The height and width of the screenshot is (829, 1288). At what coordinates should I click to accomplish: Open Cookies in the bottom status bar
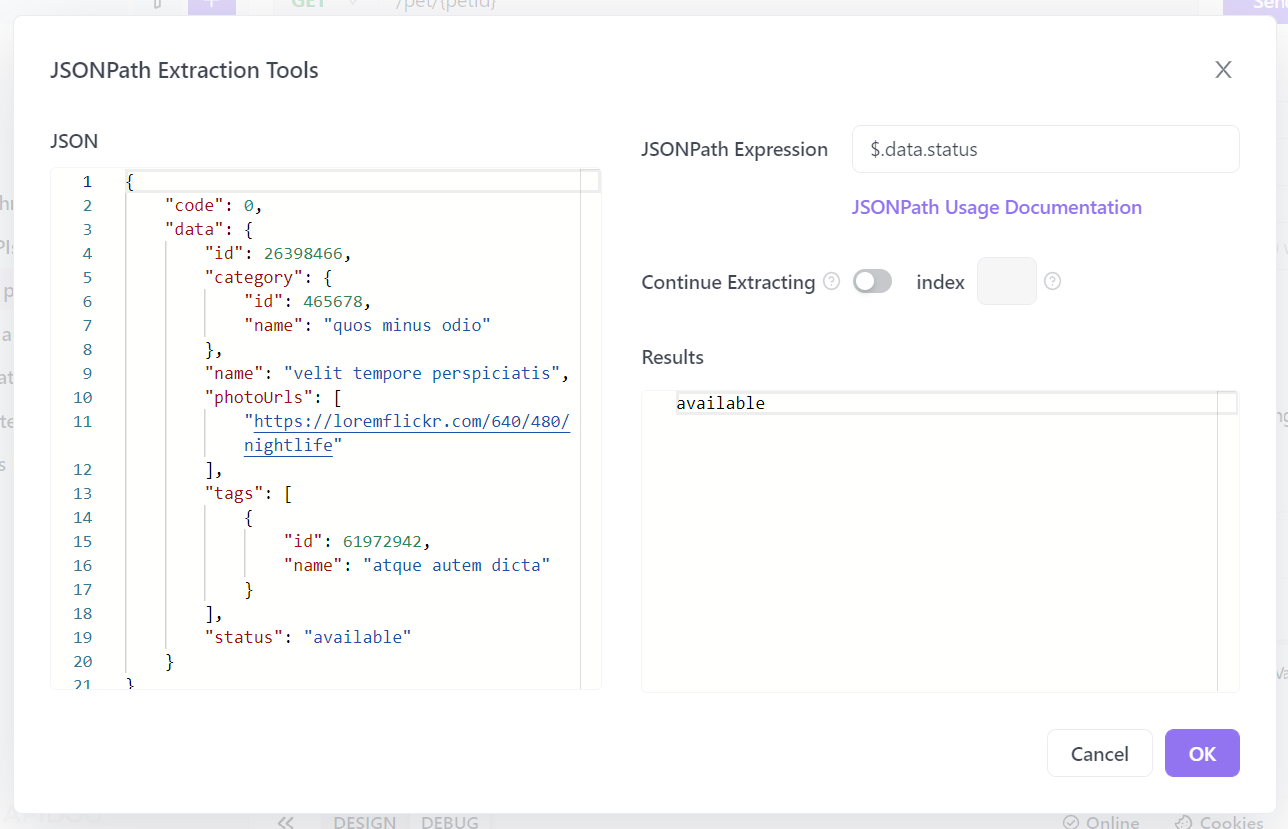click(1219, 822)
